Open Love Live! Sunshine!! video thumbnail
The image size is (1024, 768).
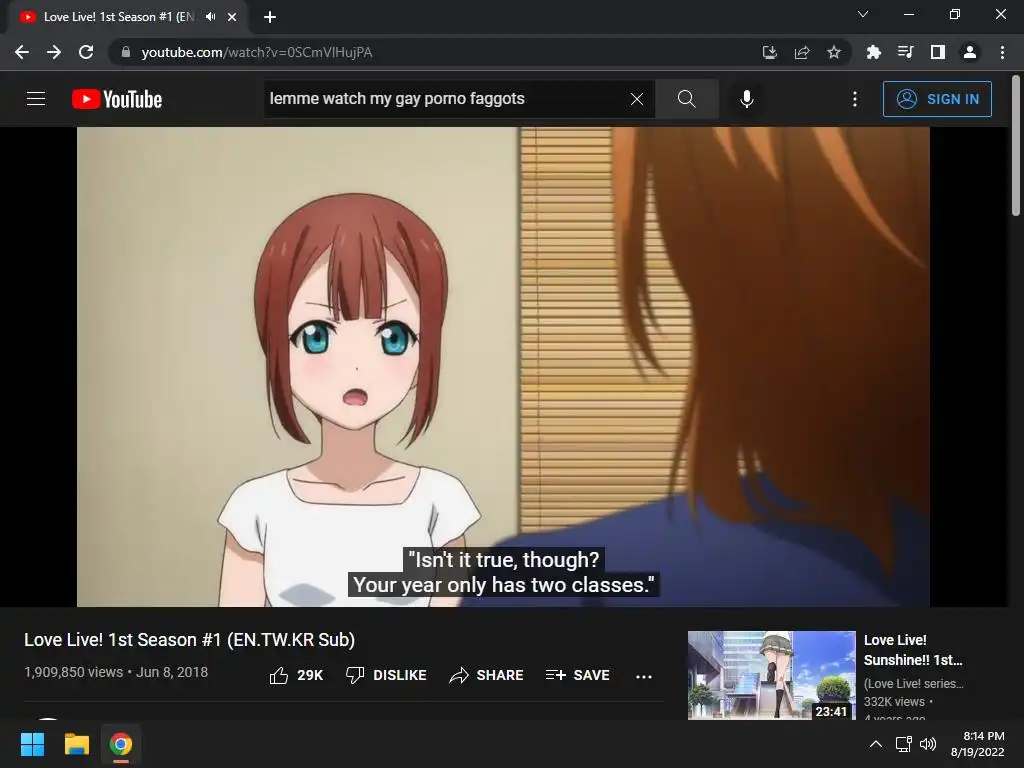771,675
